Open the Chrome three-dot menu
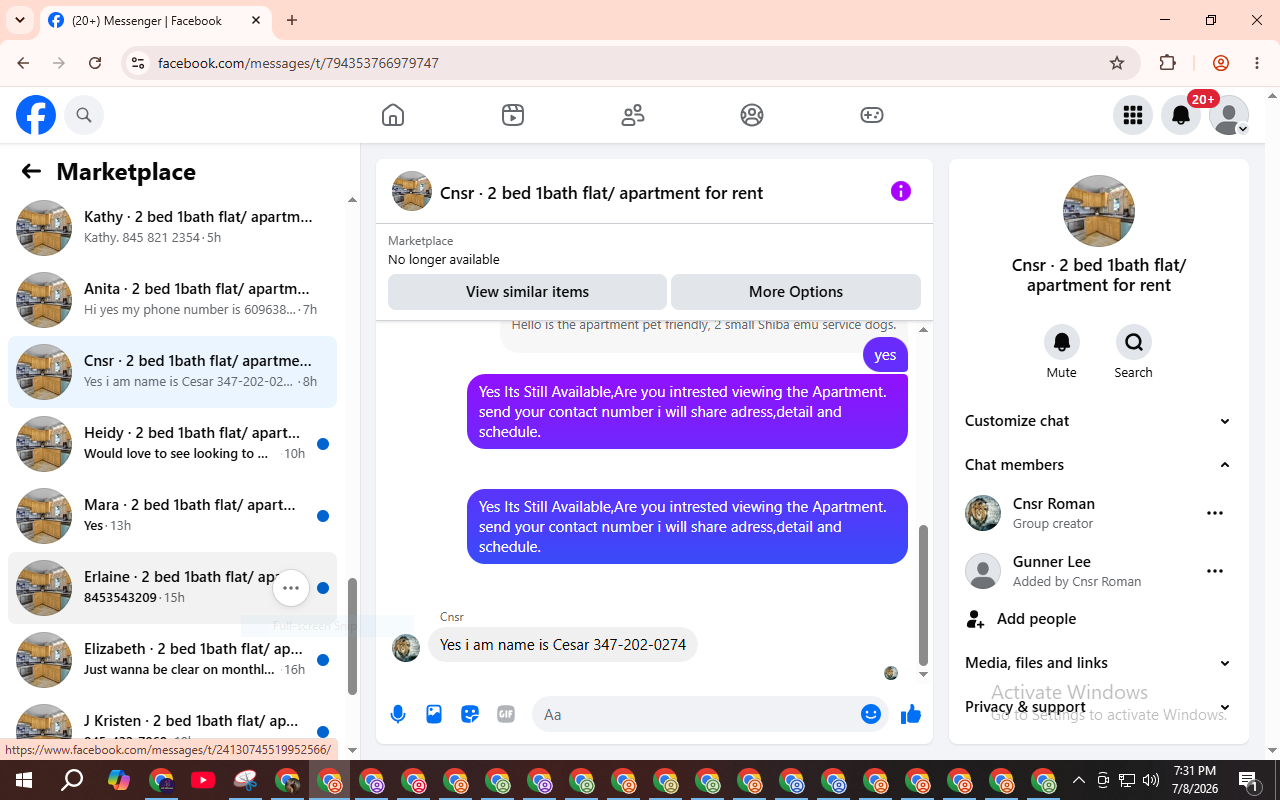The height and width of the screenshot is (800, 1280). coord(1257,63)
